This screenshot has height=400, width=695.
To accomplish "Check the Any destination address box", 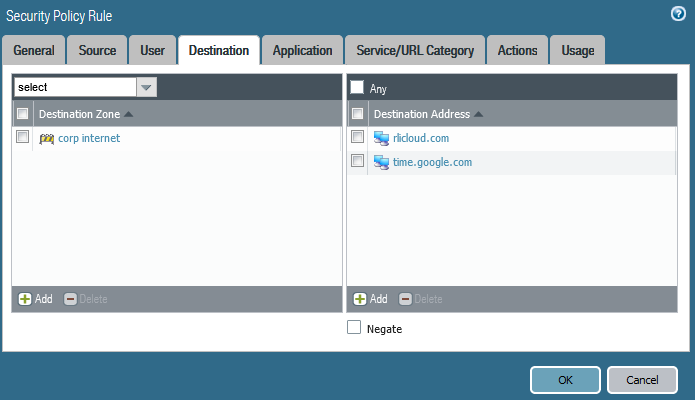I will coord(357,87).
